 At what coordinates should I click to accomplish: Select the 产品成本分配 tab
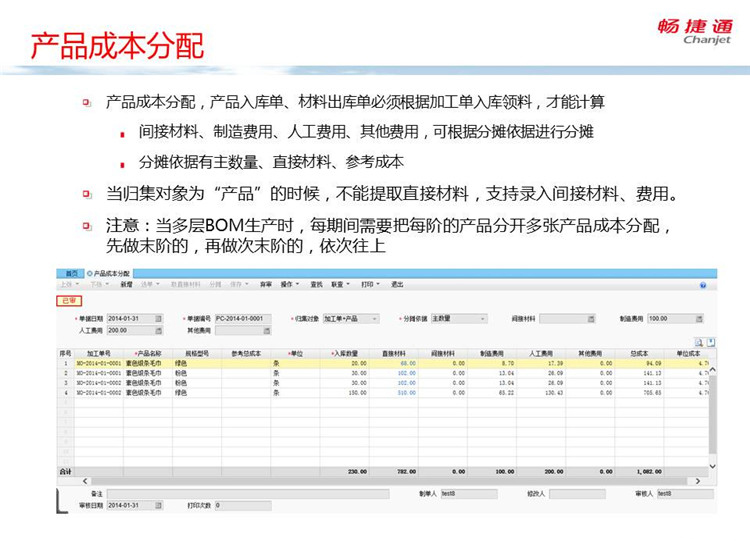(x=109, y=274)
